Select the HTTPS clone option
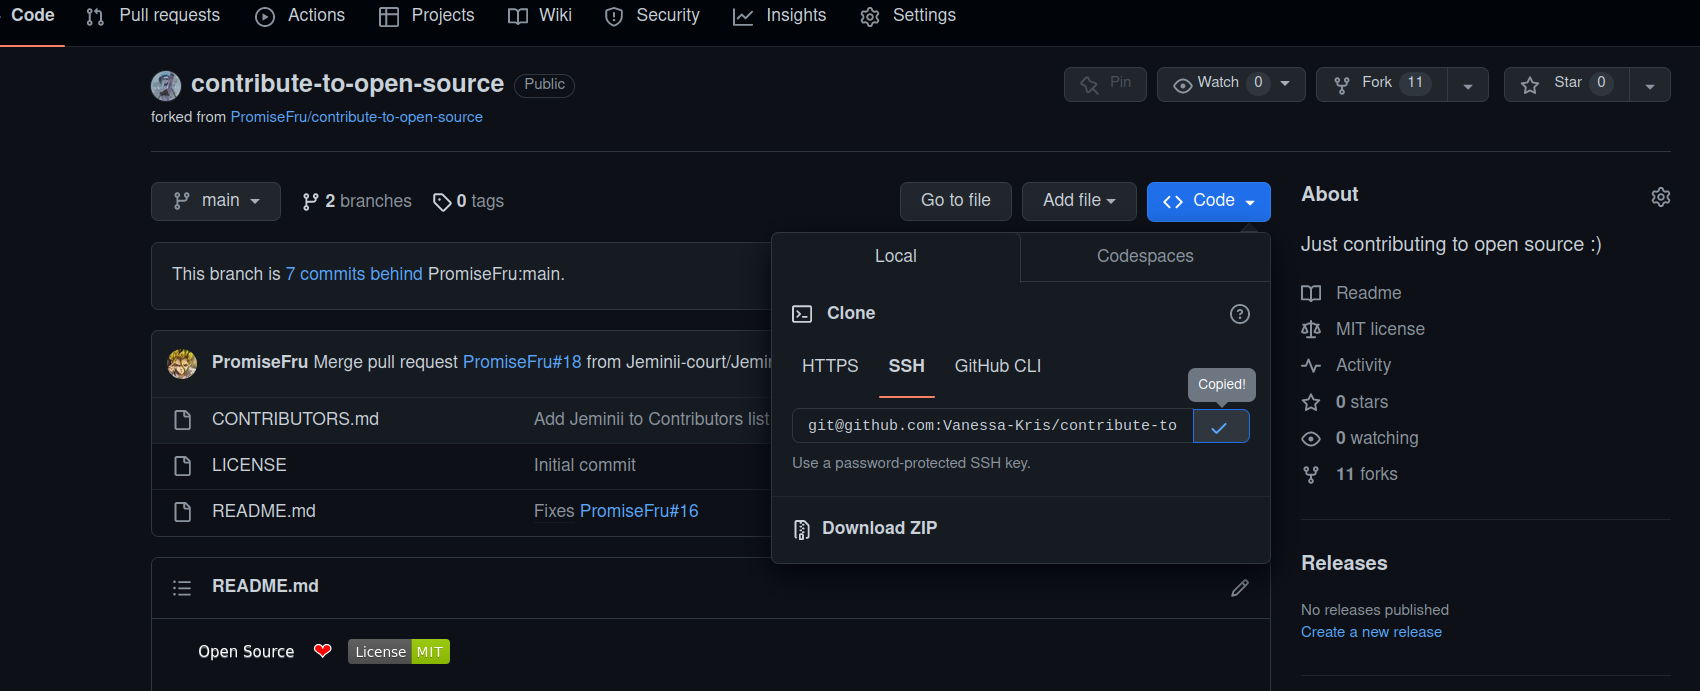 [830, 366]
